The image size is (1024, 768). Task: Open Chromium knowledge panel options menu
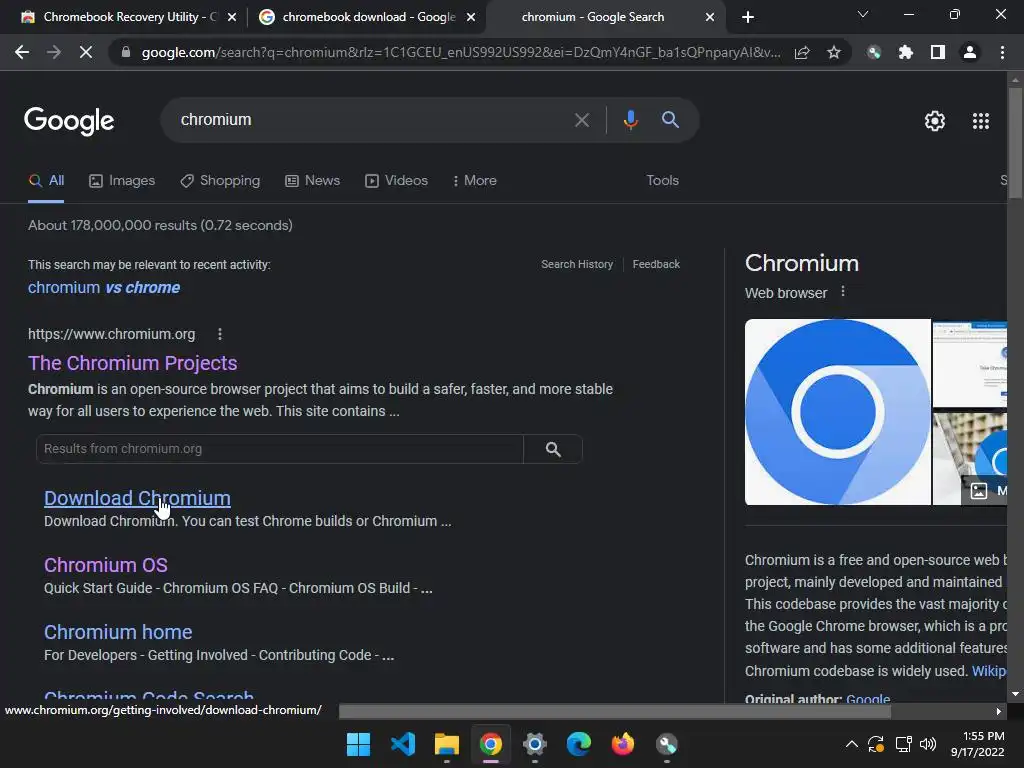point(842,292)
